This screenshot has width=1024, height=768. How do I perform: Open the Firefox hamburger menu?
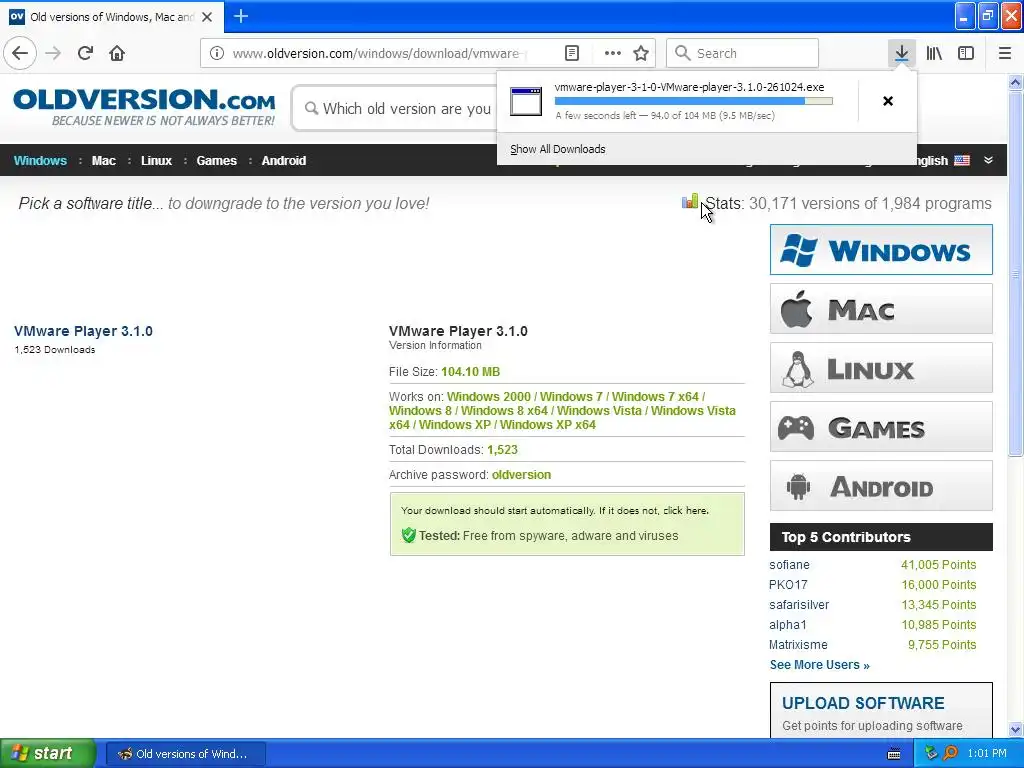[x=1004, y=53]
